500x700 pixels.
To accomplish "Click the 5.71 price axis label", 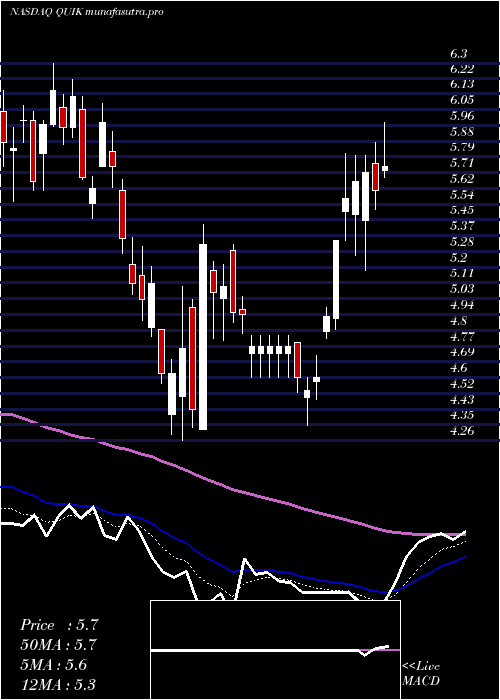I will click(462, 163).
